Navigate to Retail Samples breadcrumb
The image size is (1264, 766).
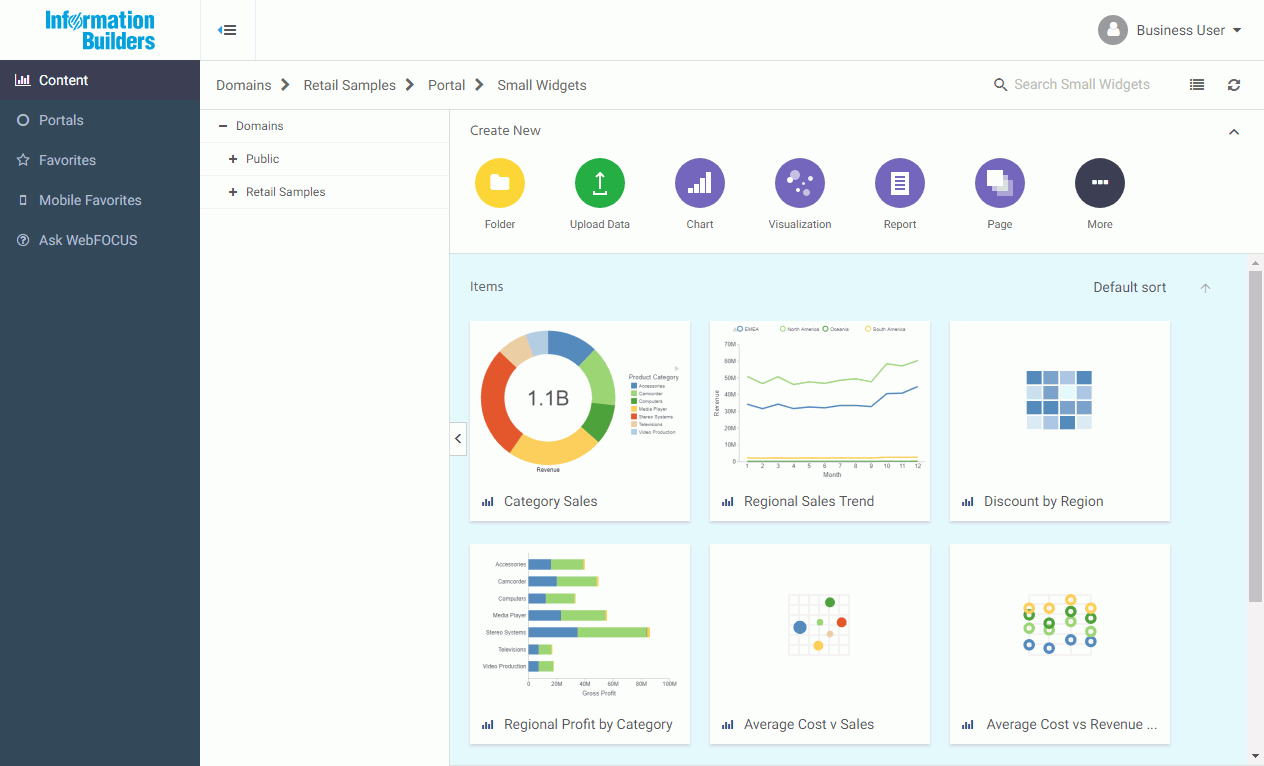350,85
